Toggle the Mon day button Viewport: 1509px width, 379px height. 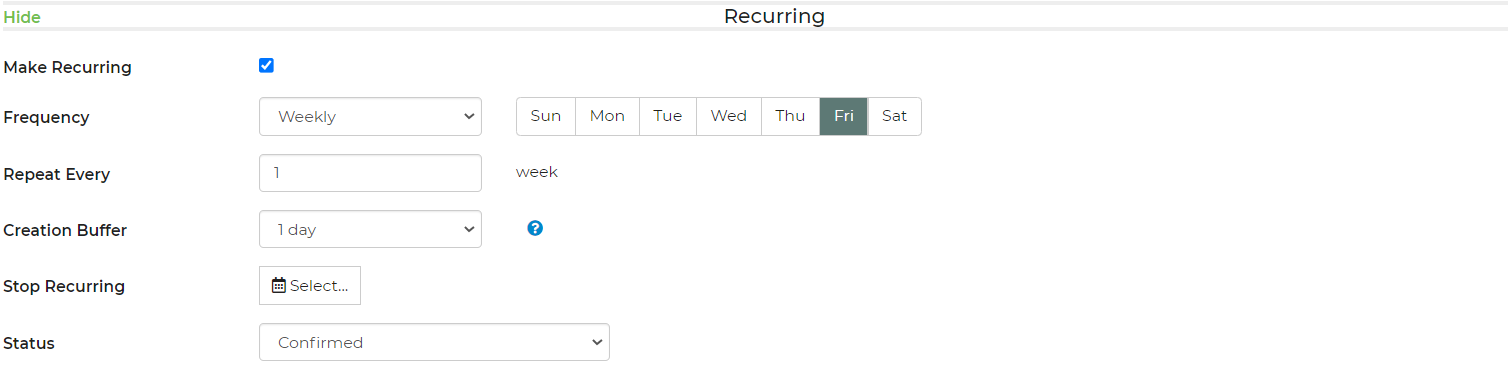coord(607,116)
